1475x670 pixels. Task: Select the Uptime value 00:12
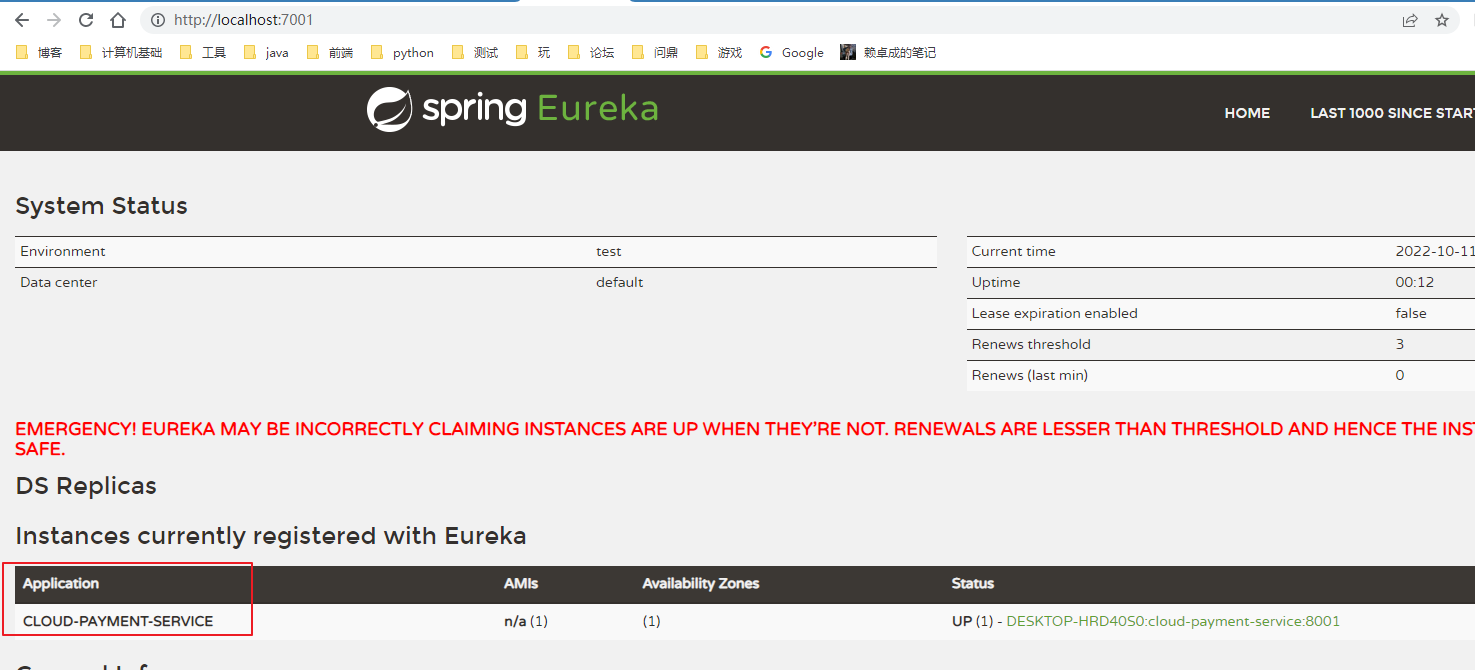(1415, 283)
